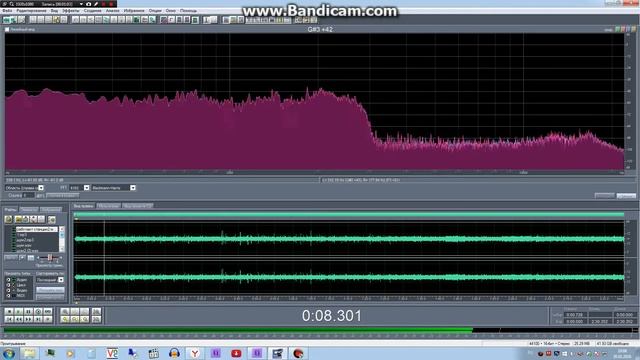Click the Edit View icon in main toolbar
Image resolution: width=640 pixels, height=360 pixels.
7,20
